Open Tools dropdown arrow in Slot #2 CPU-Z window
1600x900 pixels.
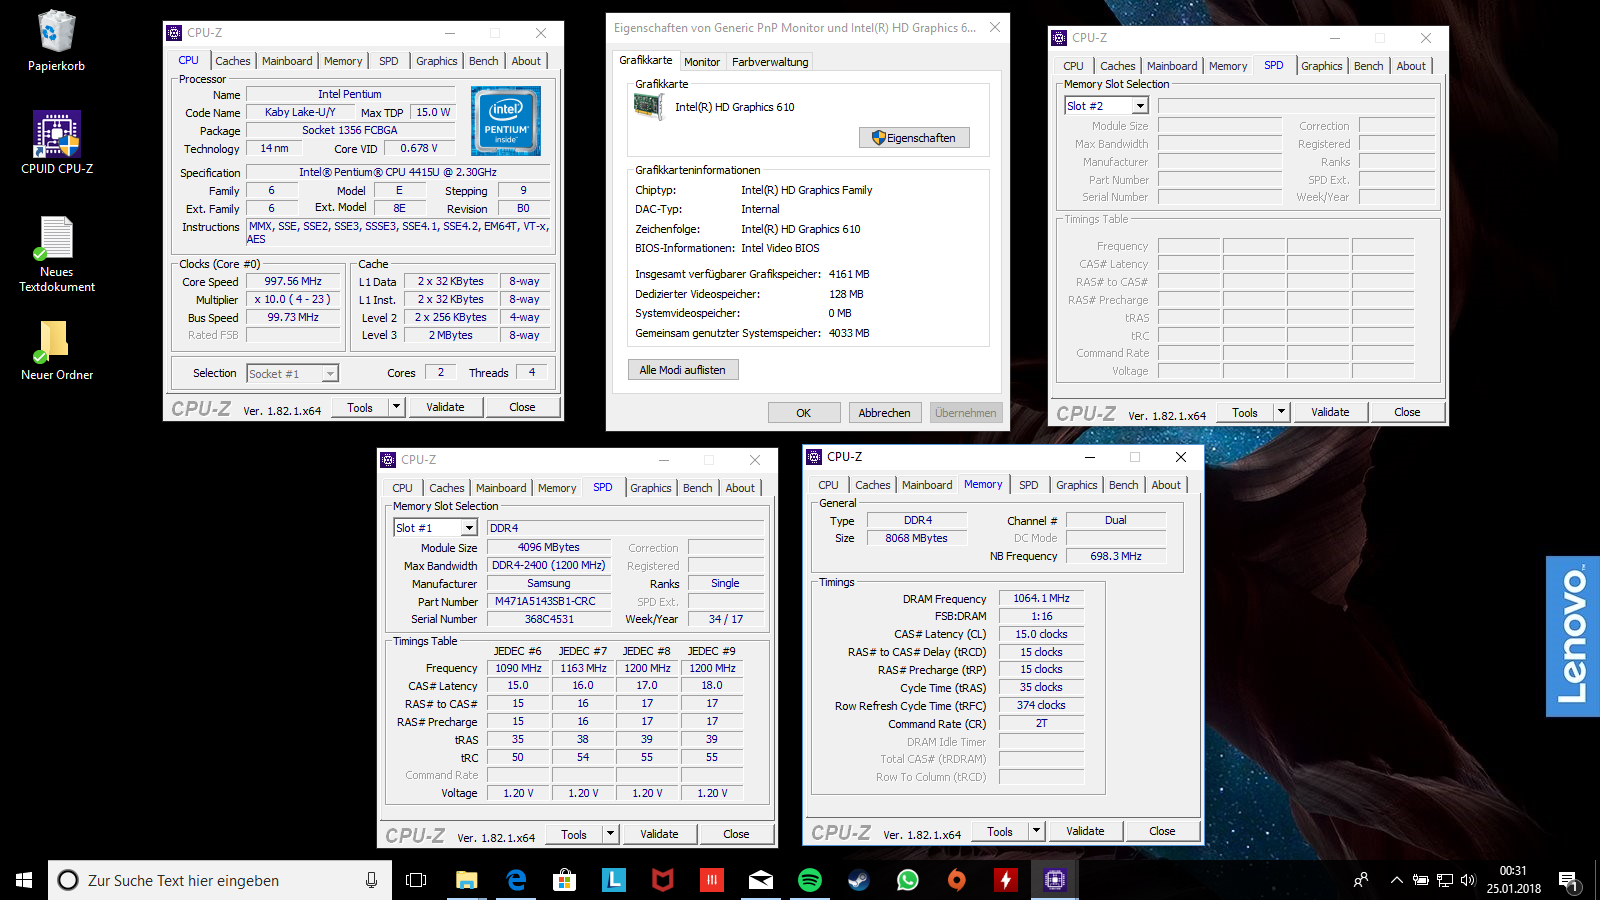[1281, 412]
